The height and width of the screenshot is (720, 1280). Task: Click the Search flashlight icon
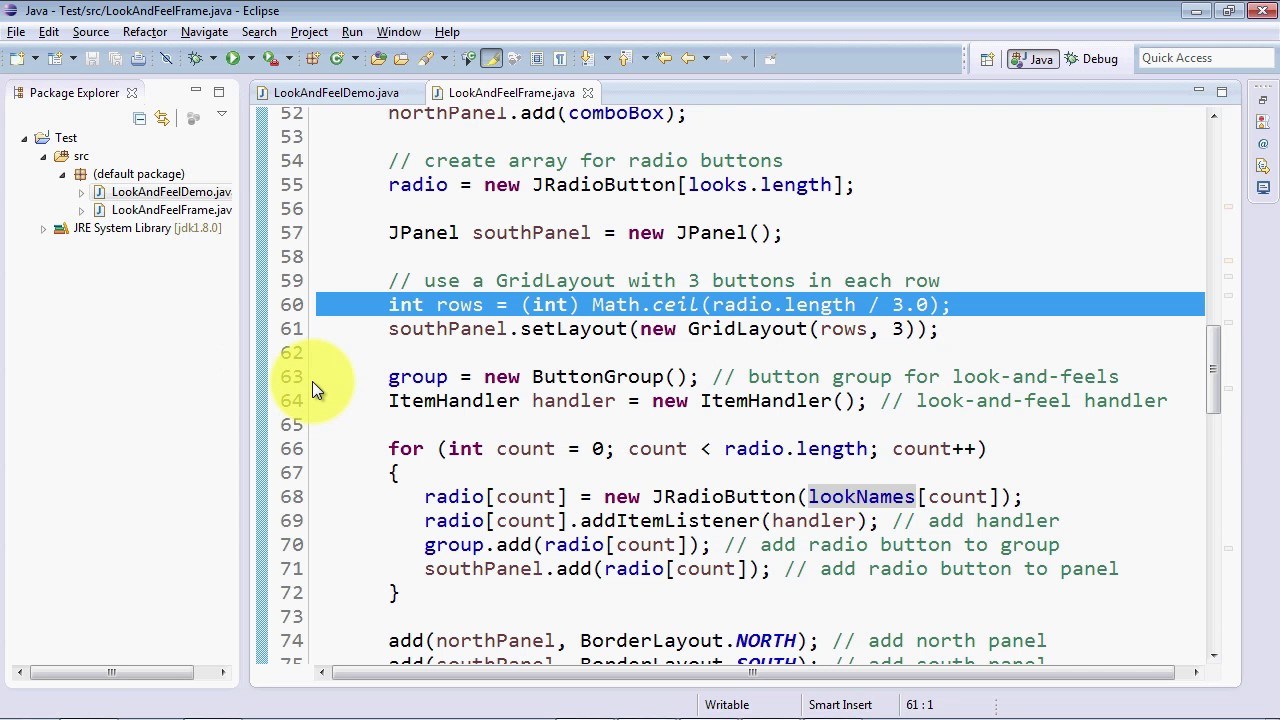click(x=425, y=58)
